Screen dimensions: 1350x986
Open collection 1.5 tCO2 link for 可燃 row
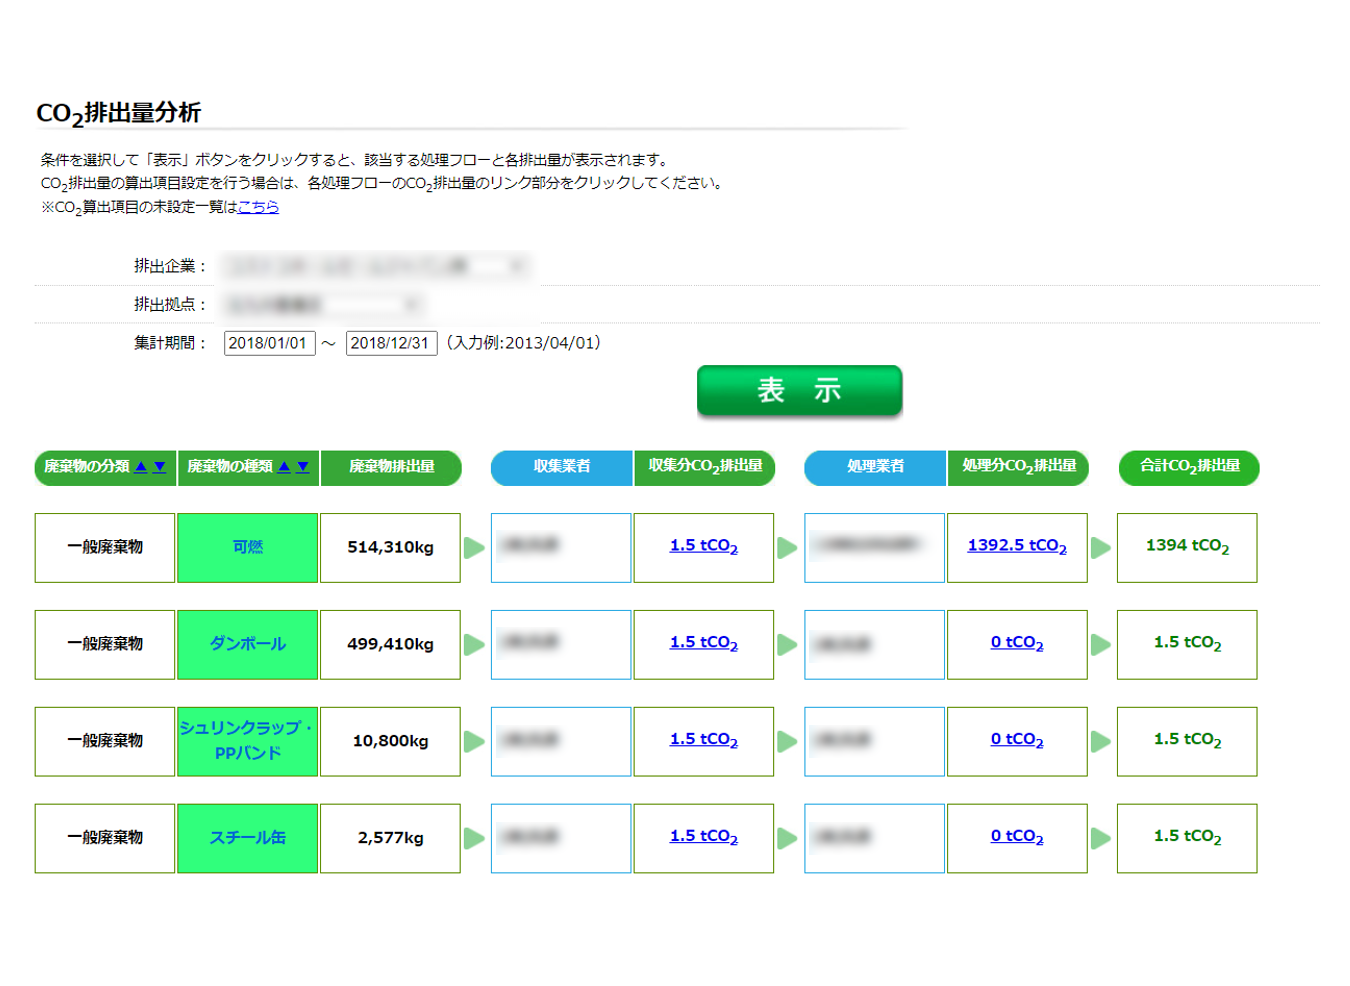click(x=703, y=546)
